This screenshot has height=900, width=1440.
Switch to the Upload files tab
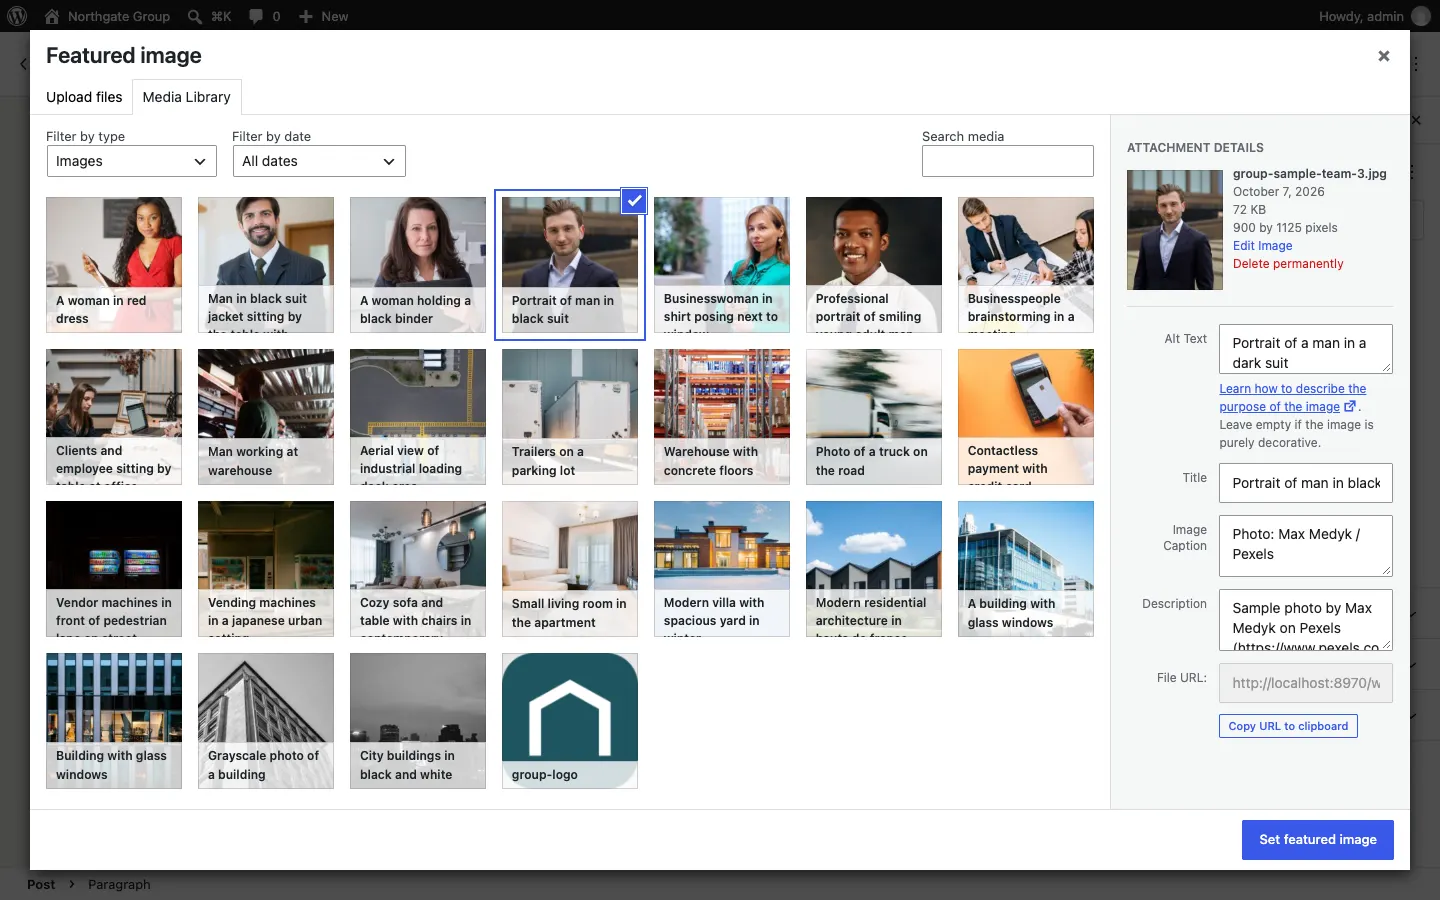pyautogui.click(x=84, y=97)
